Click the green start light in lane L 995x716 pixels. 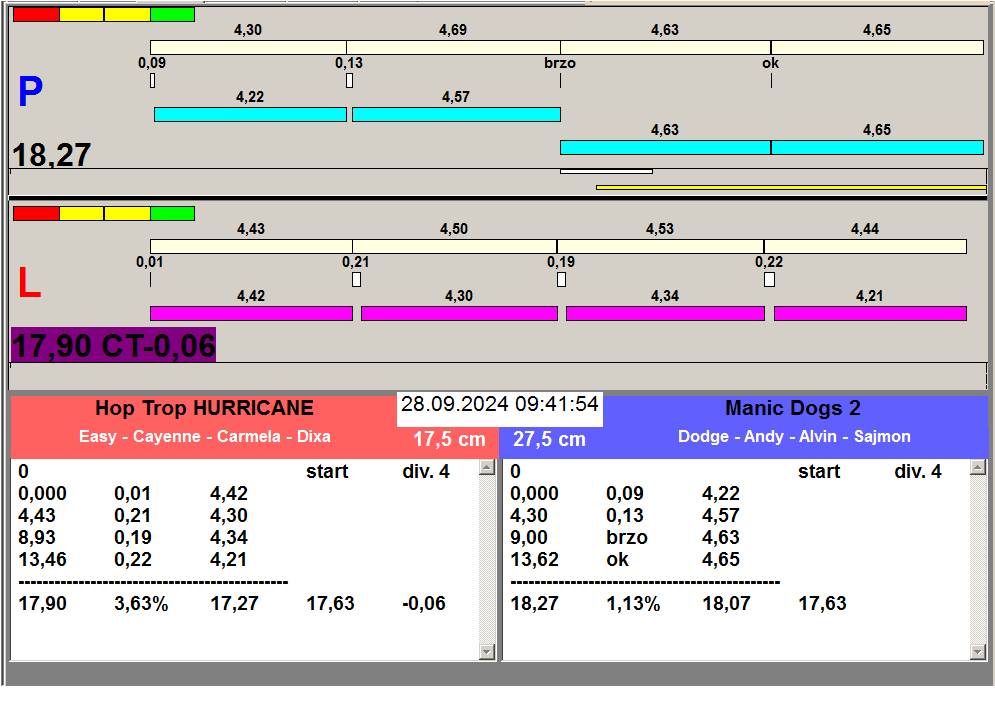[x=172, y=213]
